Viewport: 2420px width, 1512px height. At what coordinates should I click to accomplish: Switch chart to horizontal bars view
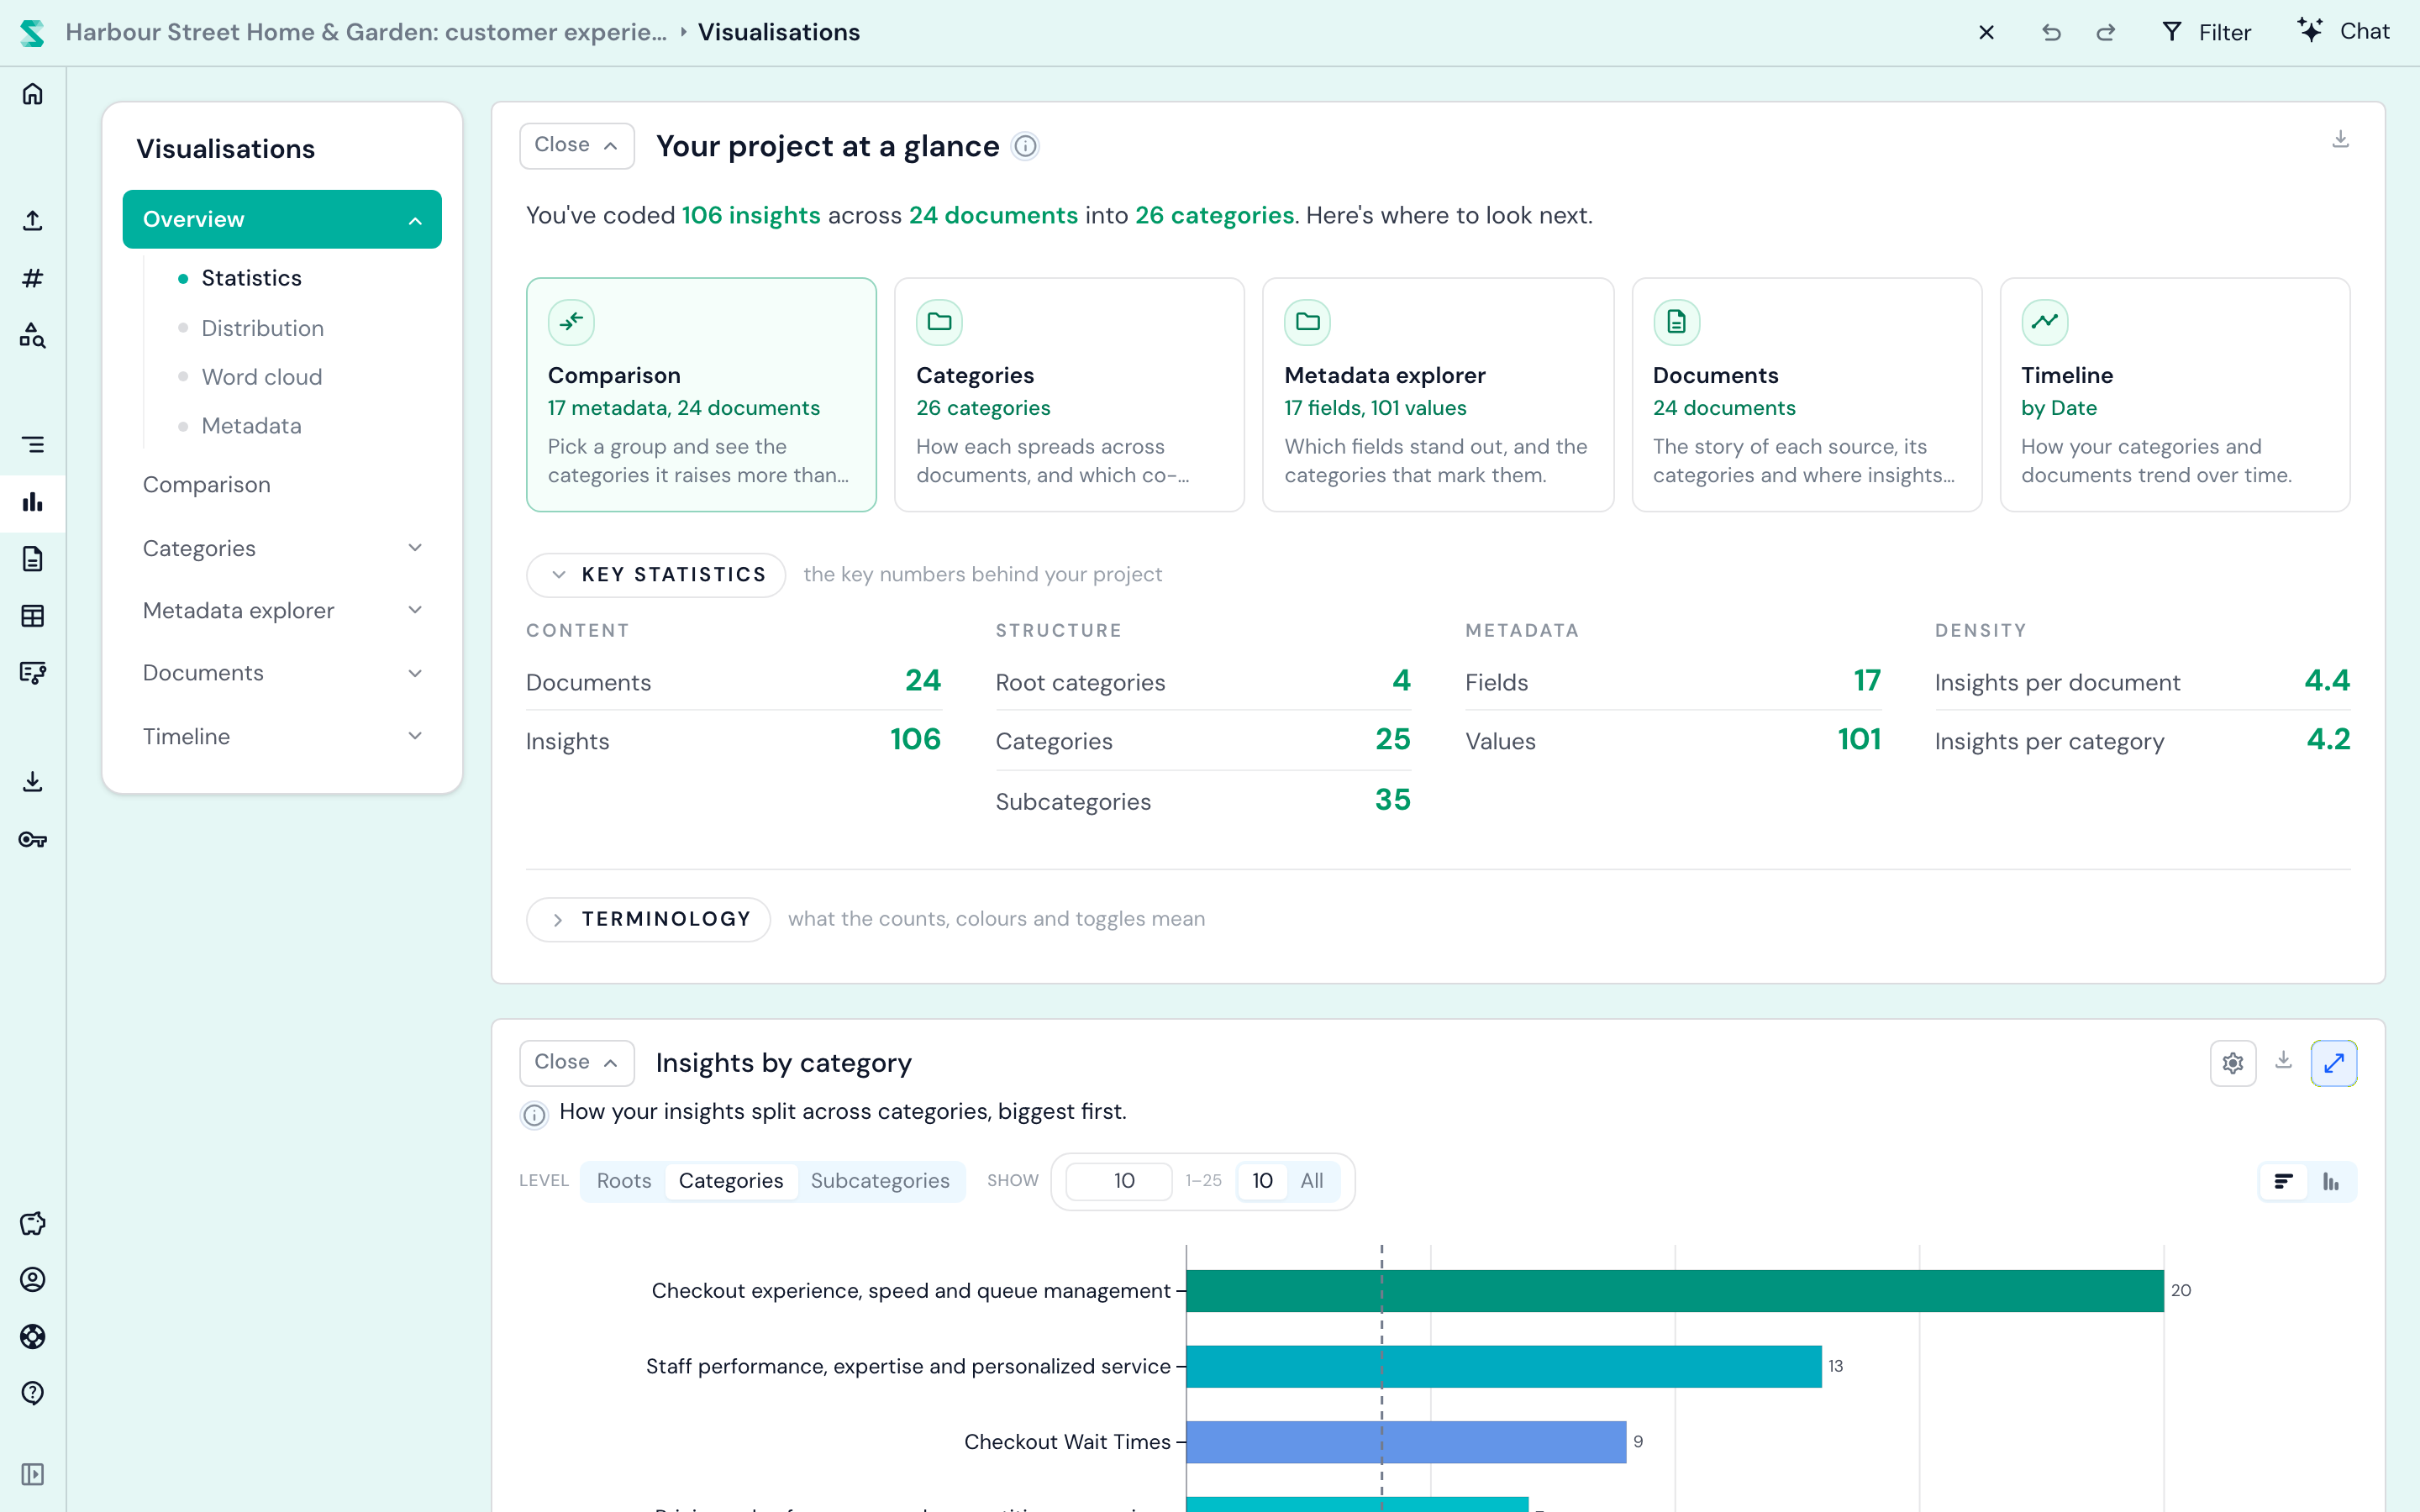[2283, 1182]
